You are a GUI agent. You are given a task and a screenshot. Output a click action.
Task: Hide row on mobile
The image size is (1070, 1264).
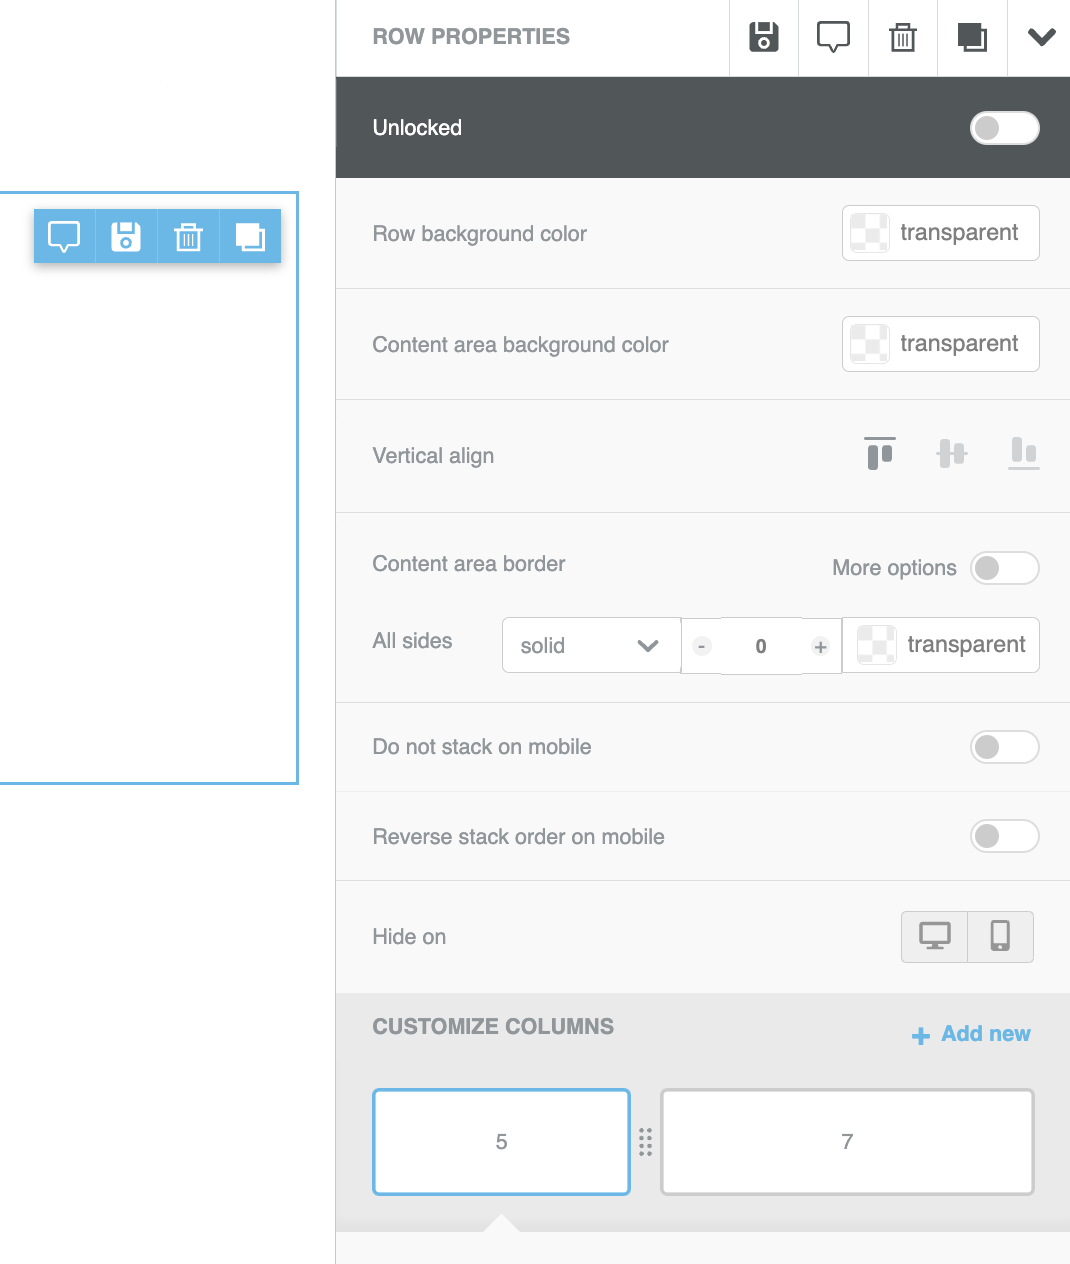[1000, 937]
